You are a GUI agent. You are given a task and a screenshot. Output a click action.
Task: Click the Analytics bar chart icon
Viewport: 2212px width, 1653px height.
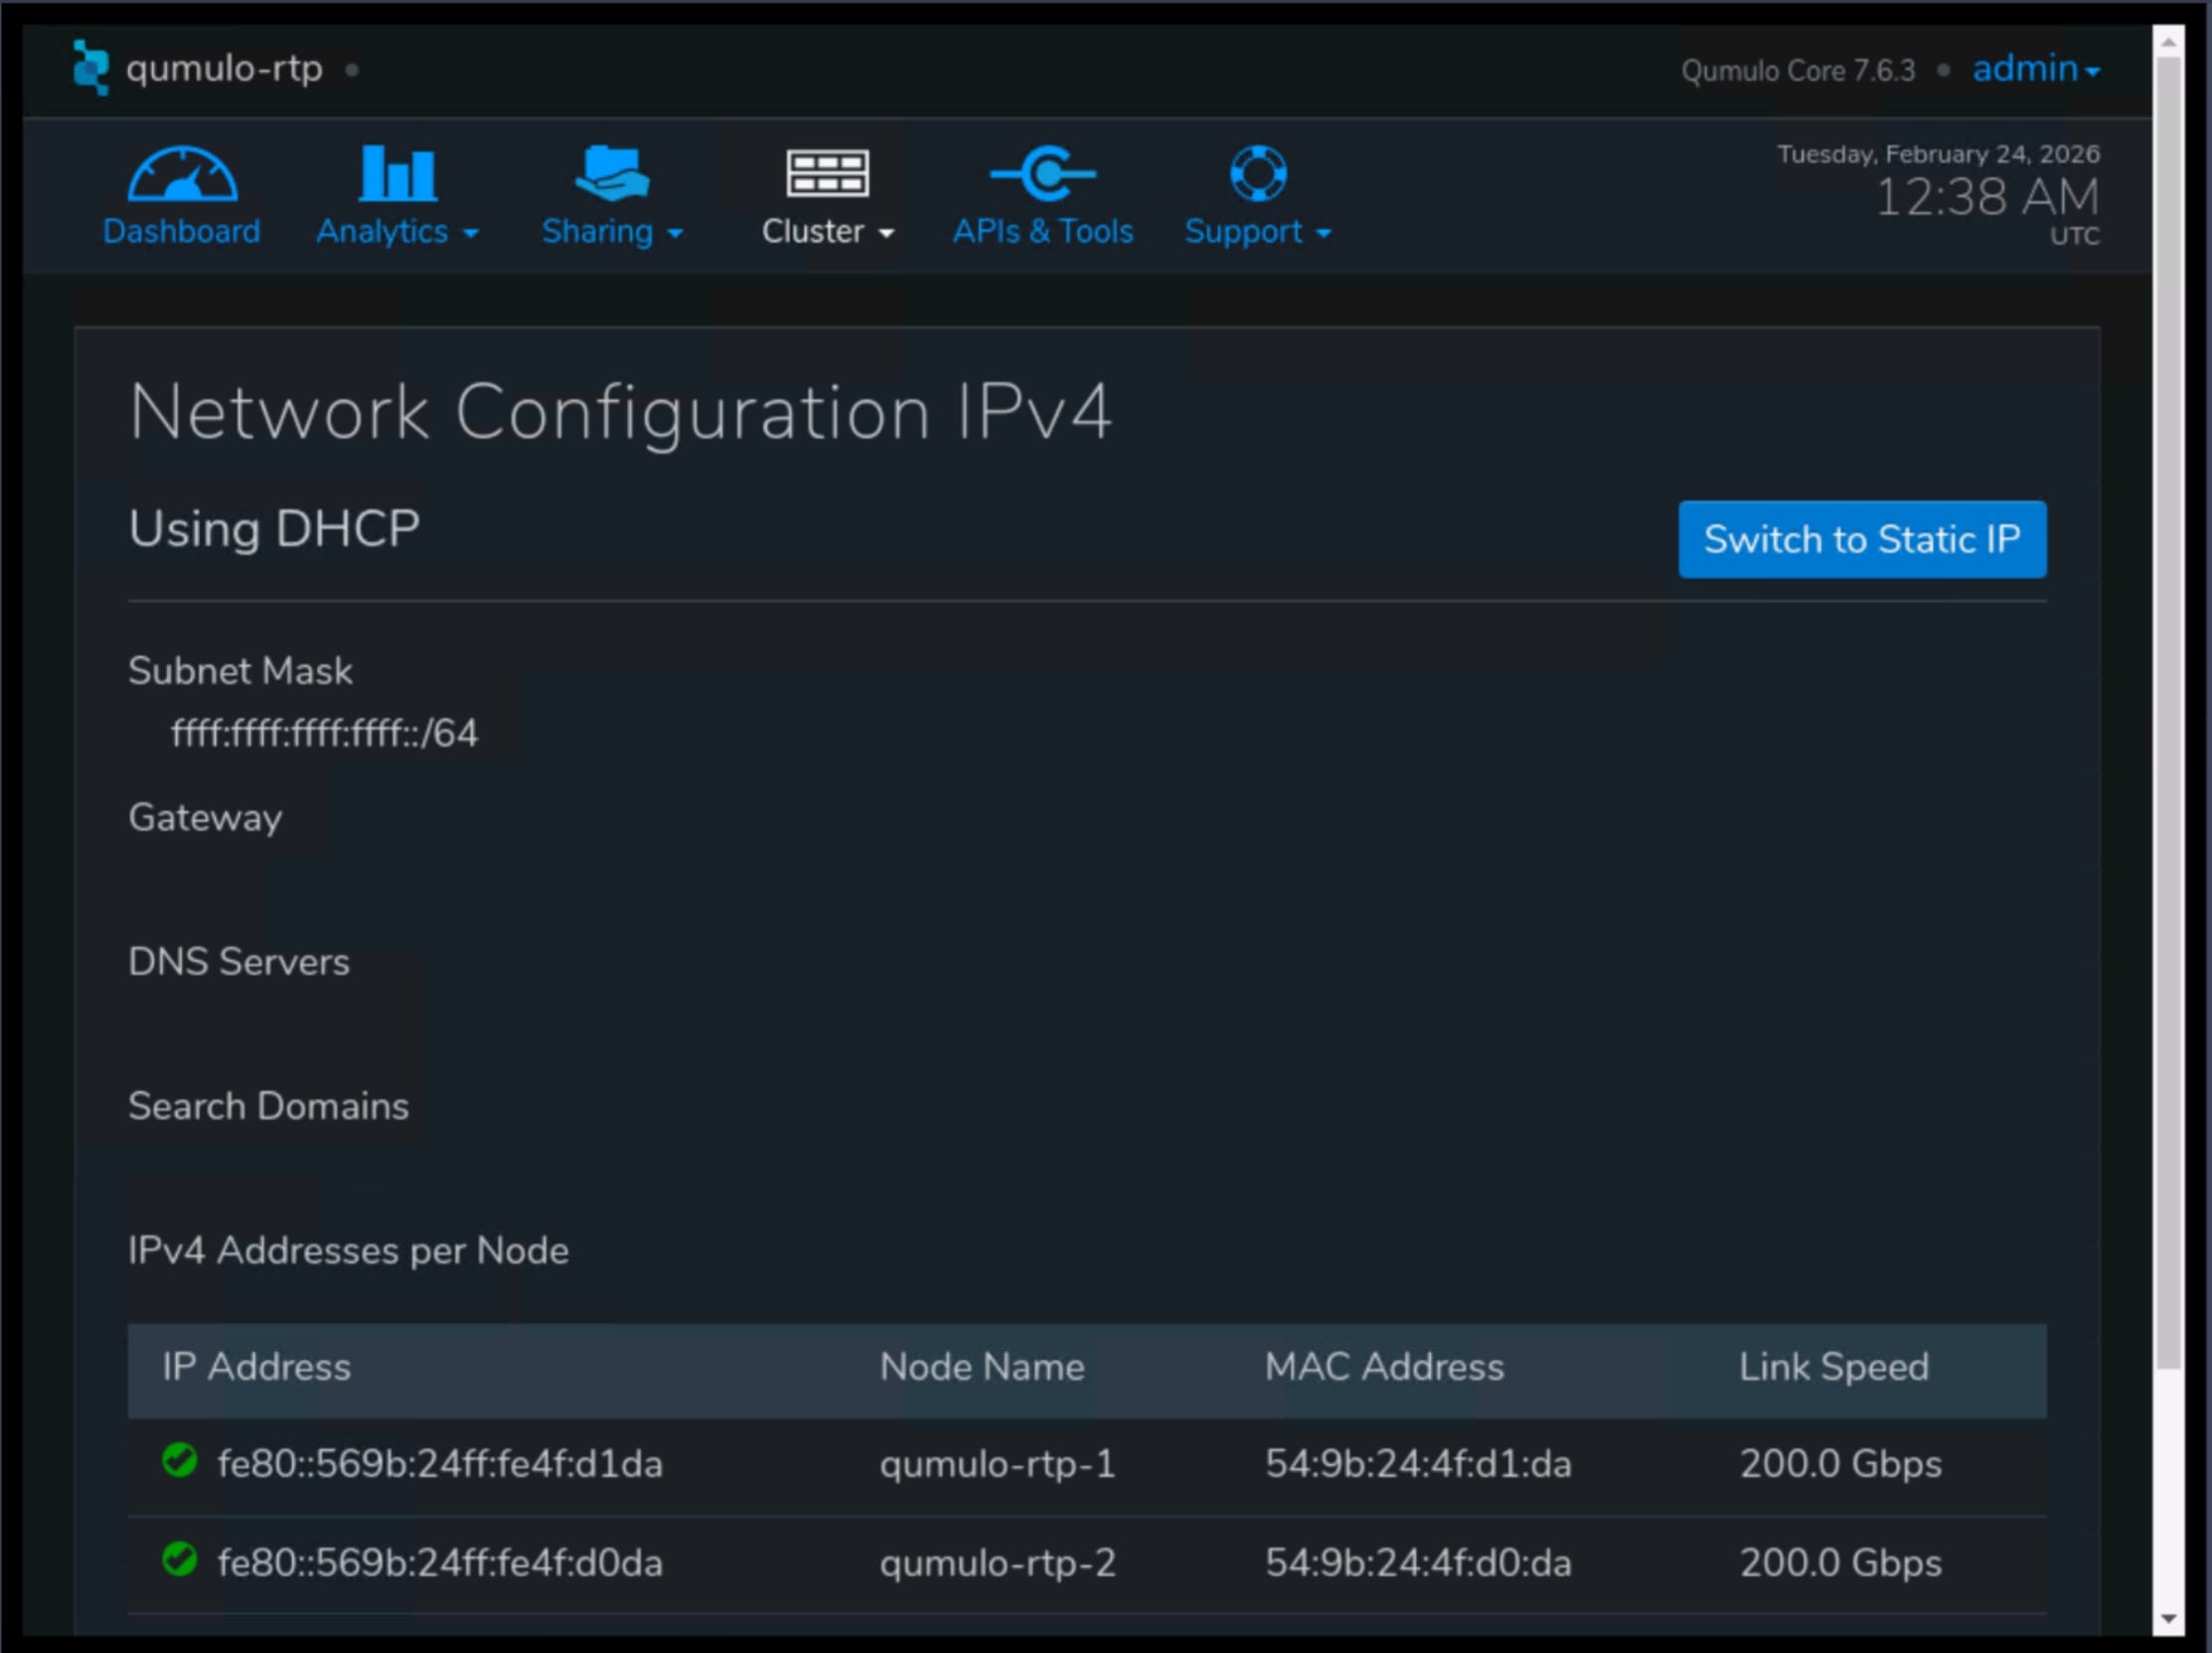[x=397, y=172]
